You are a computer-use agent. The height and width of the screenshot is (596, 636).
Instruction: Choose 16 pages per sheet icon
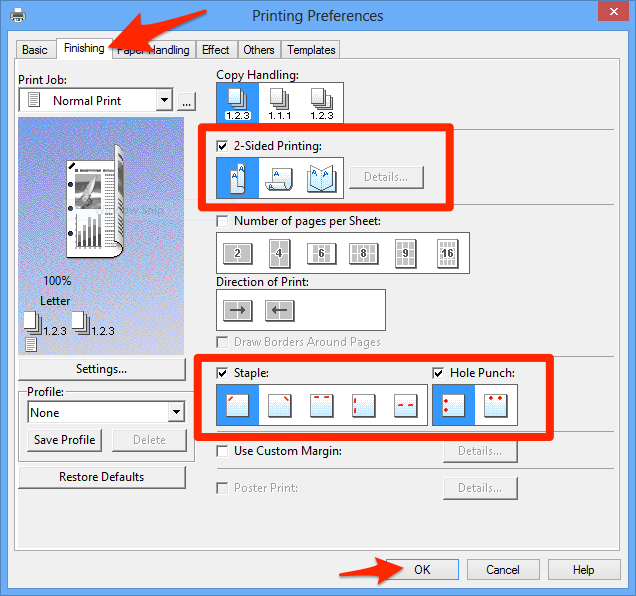click(447, 254)
